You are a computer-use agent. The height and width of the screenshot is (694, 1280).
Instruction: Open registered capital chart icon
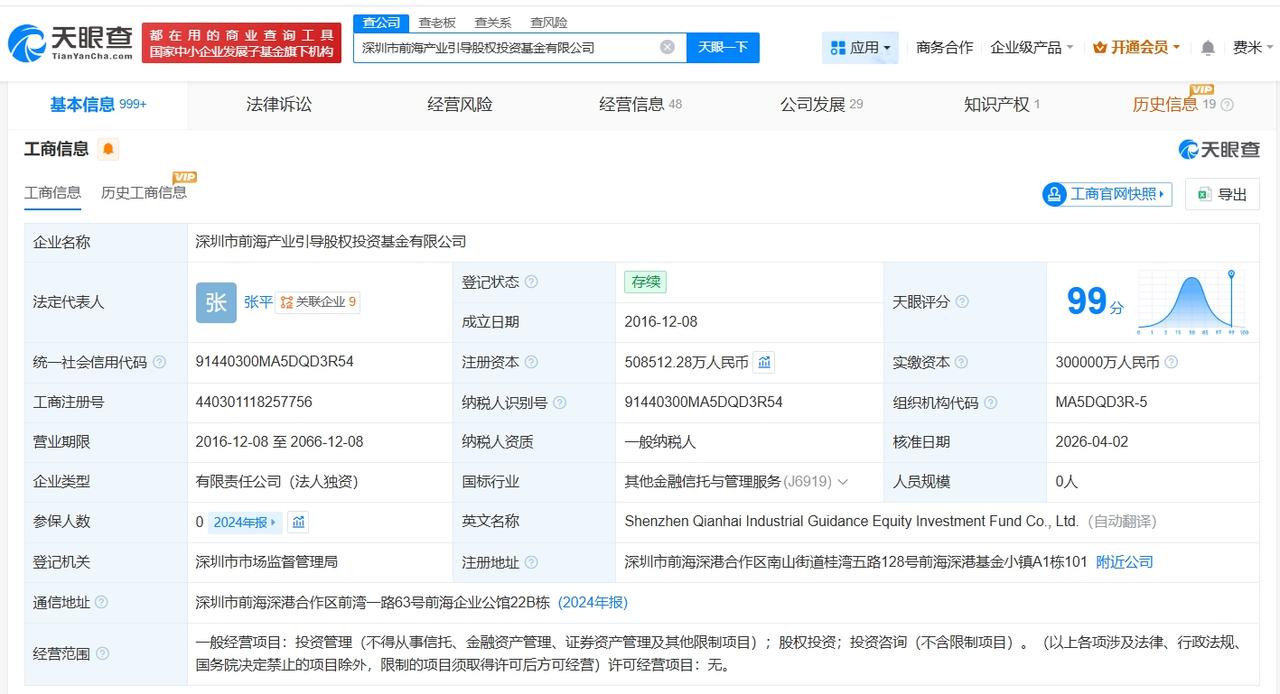[764, 362]
